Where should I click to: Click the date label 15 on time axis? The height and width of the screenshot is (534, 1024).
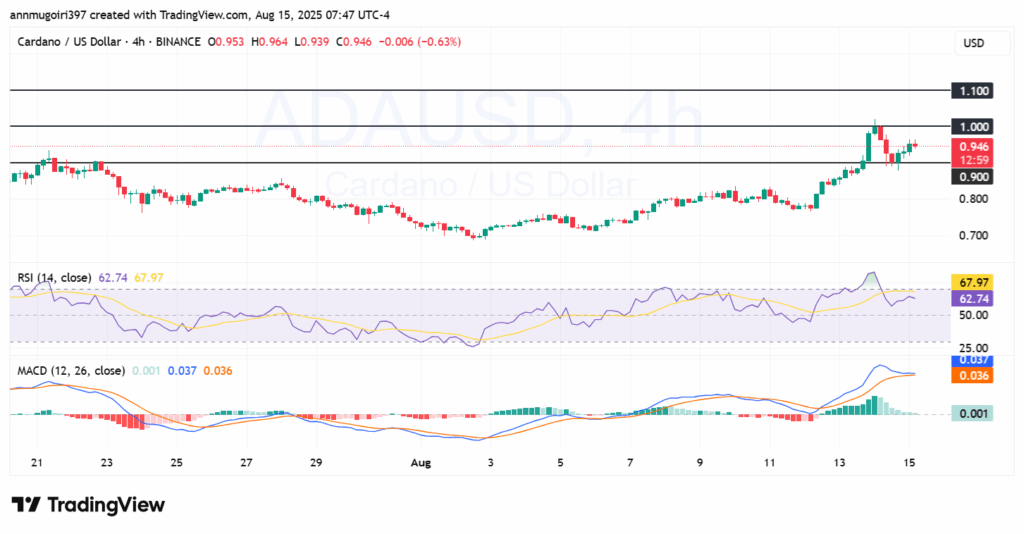(909, 463)
